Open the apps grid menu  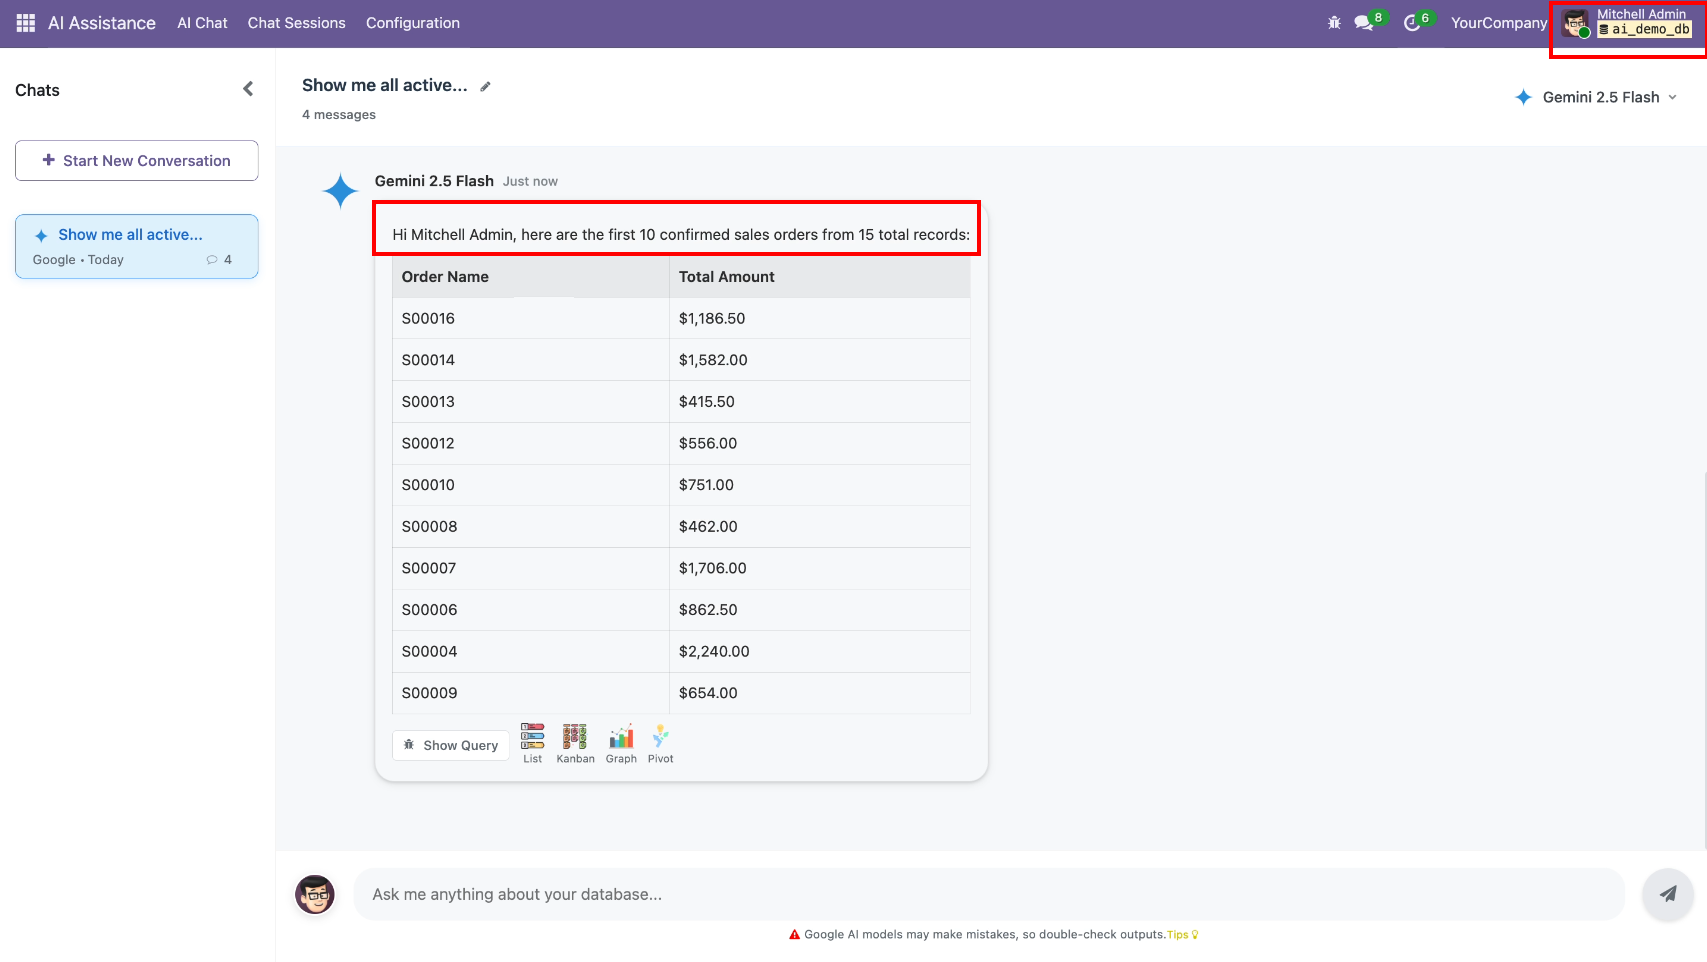(26, 23)
